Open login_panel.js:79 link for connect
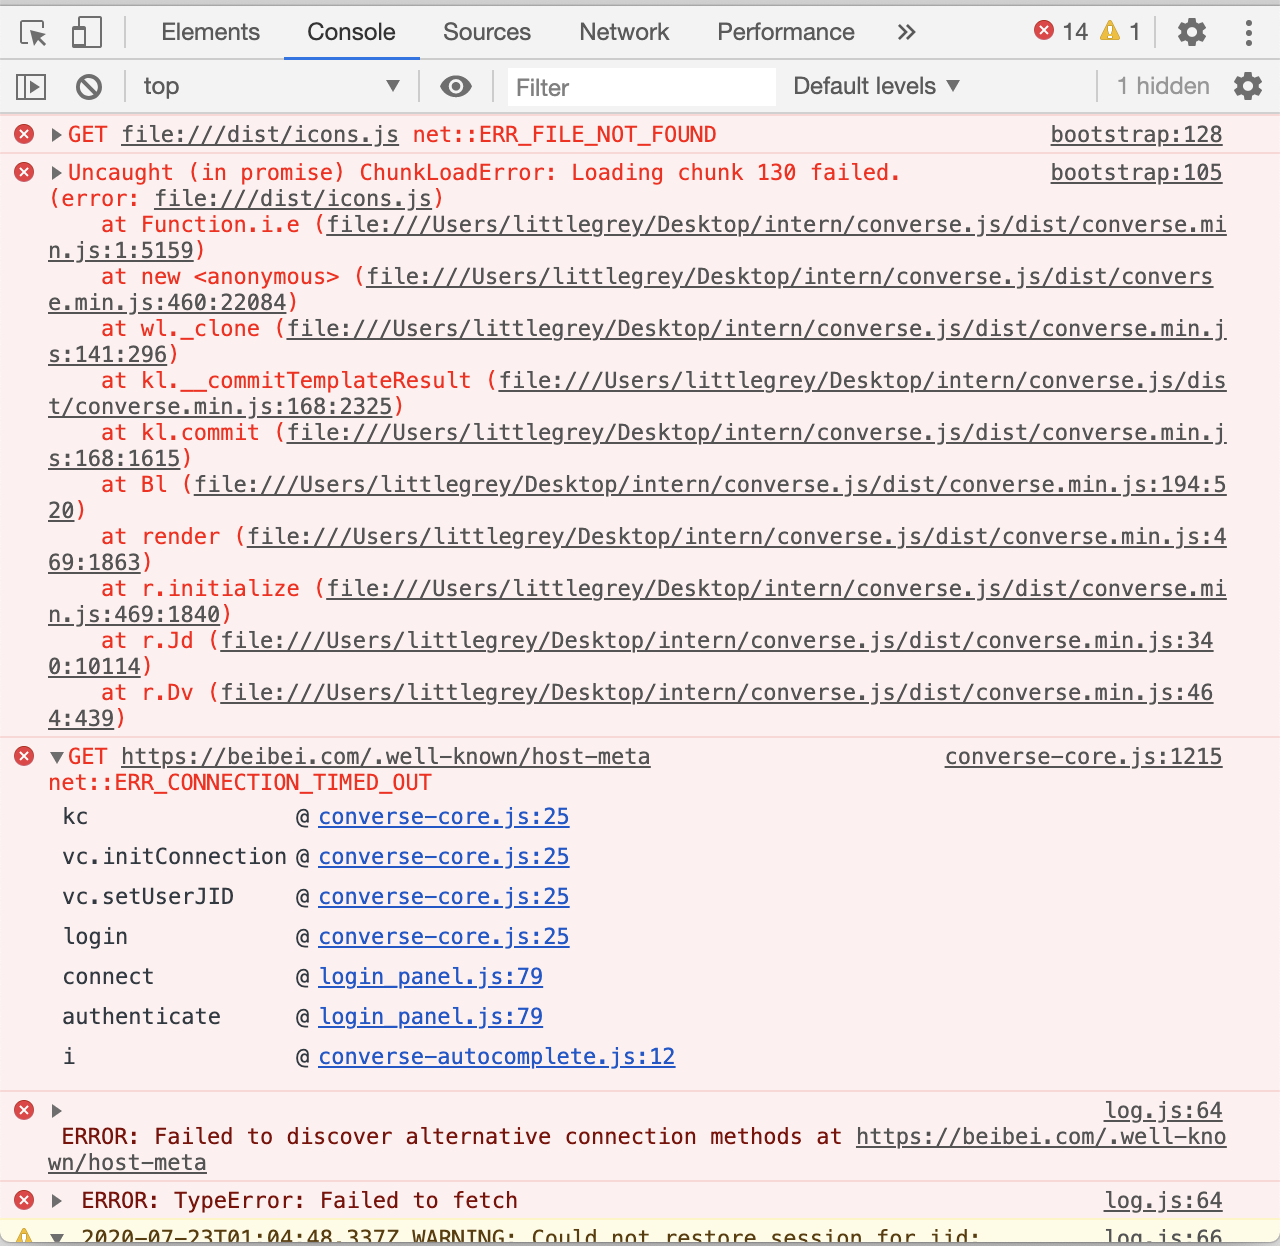Viewport: 1280px width, 1246px height. (x=431, y=977)
